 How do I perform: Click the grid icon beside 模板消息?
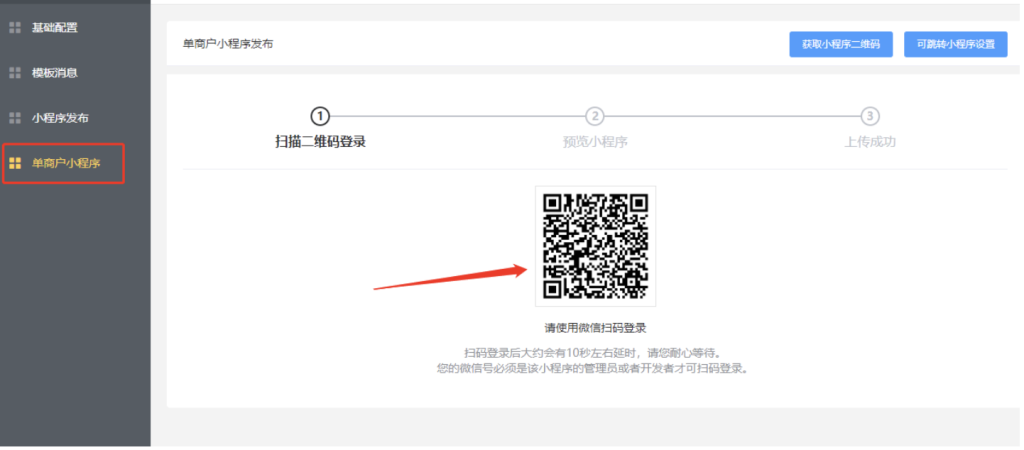point(15,72)
